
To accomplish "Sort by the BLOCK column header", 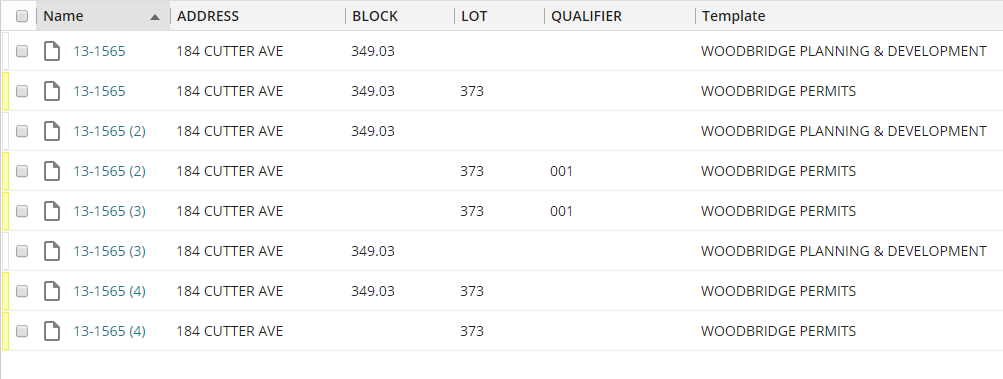I will pos(375,16).
